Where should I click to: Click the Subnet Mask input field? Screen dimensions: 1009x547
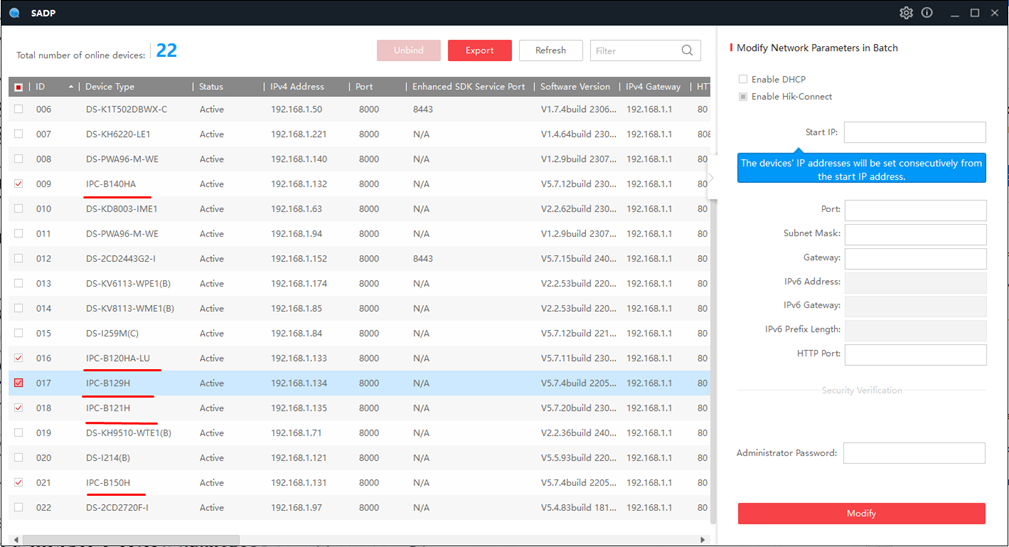pos(915,234)
